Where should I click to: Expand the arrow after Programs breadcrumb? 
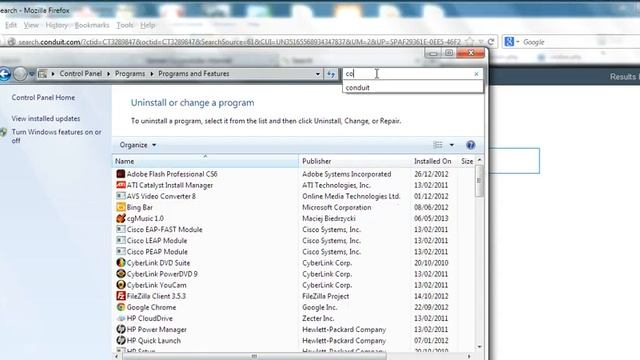click(x=152, y=74)
